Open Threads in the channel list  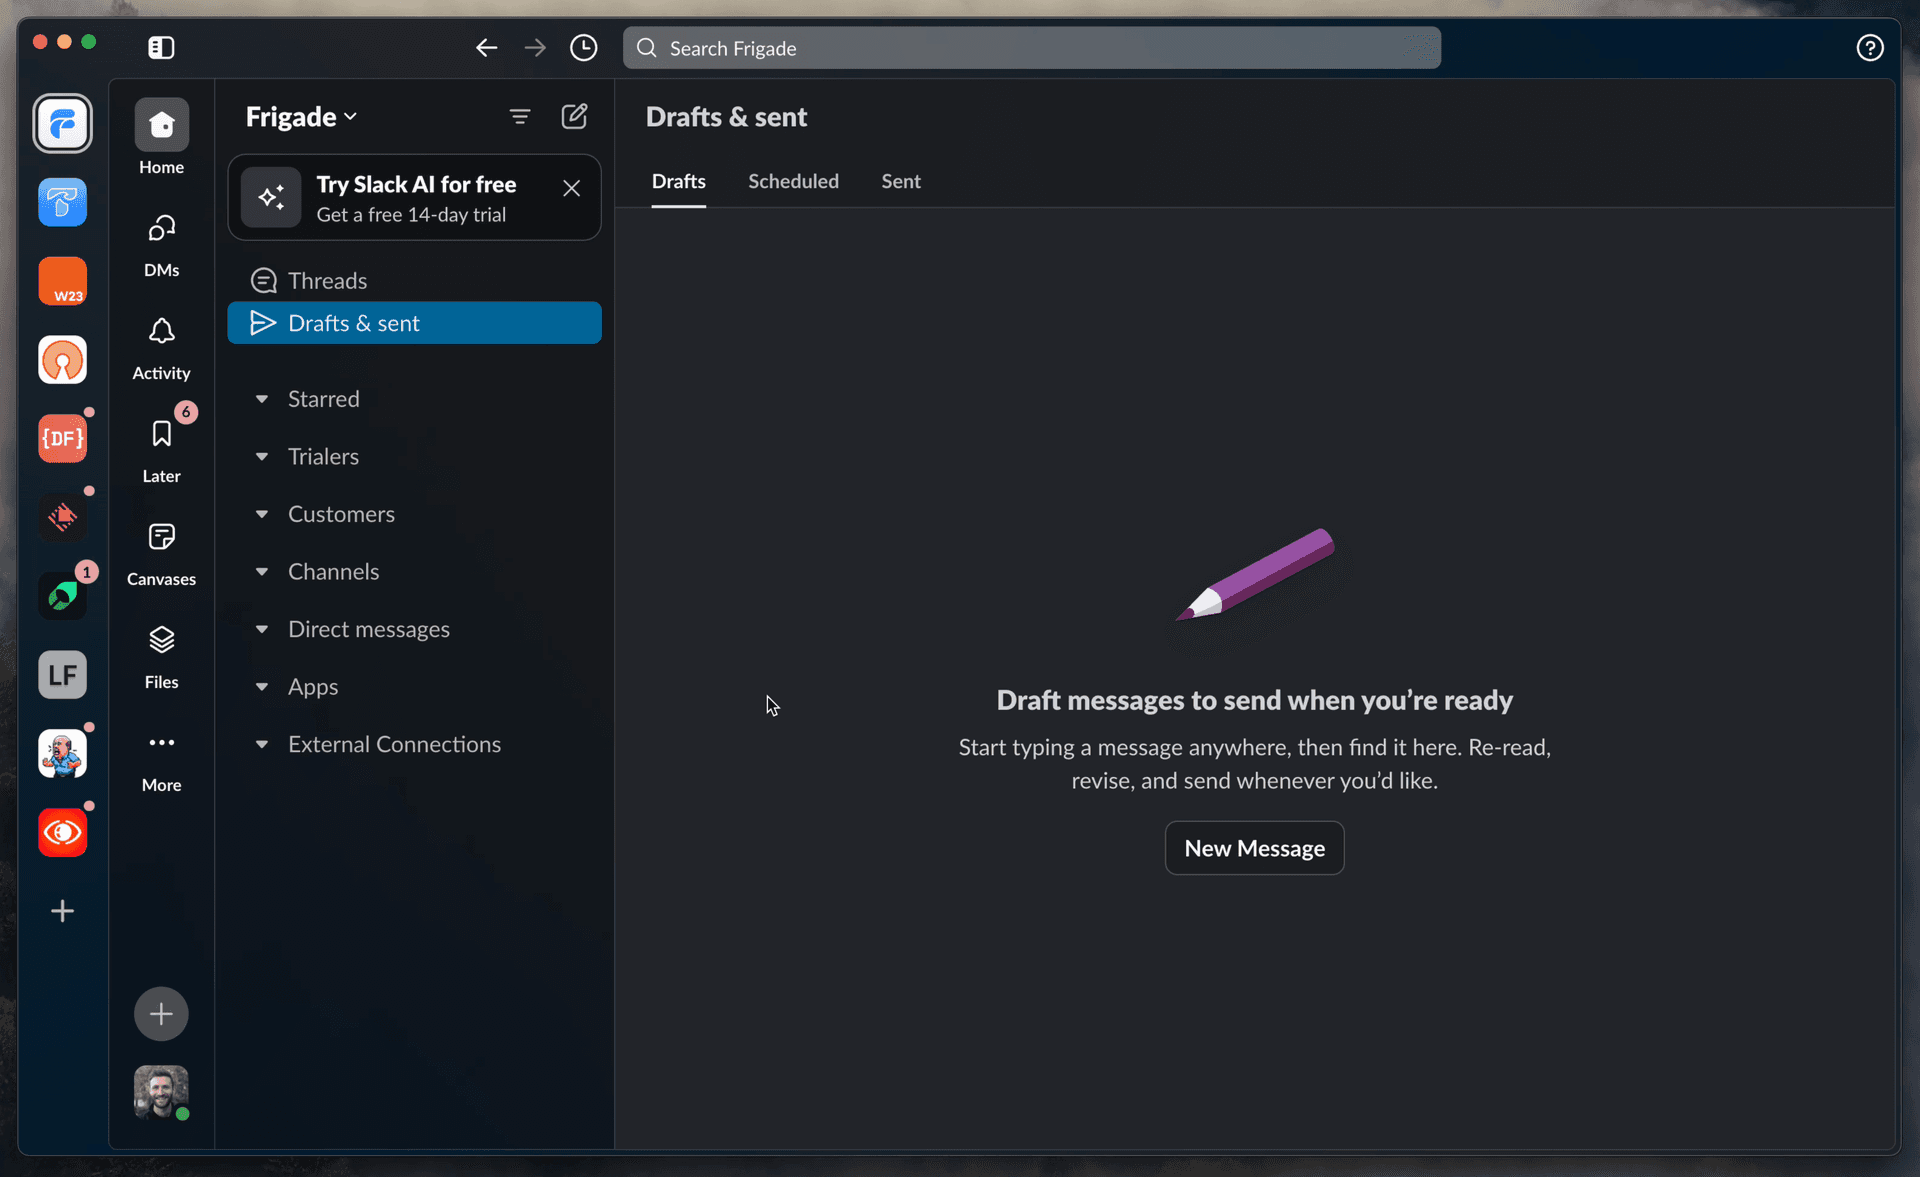[414, 281]
